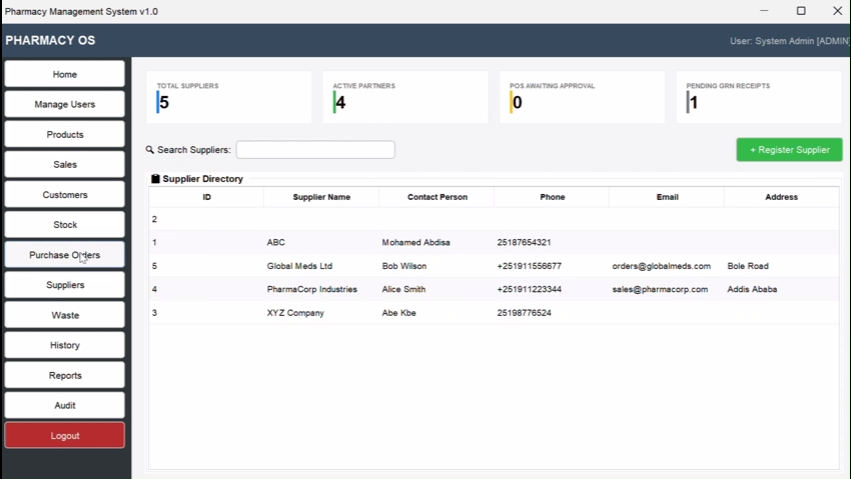Click email orders@globalmeds.com
851x479 pixels.
tap(661, 266)
